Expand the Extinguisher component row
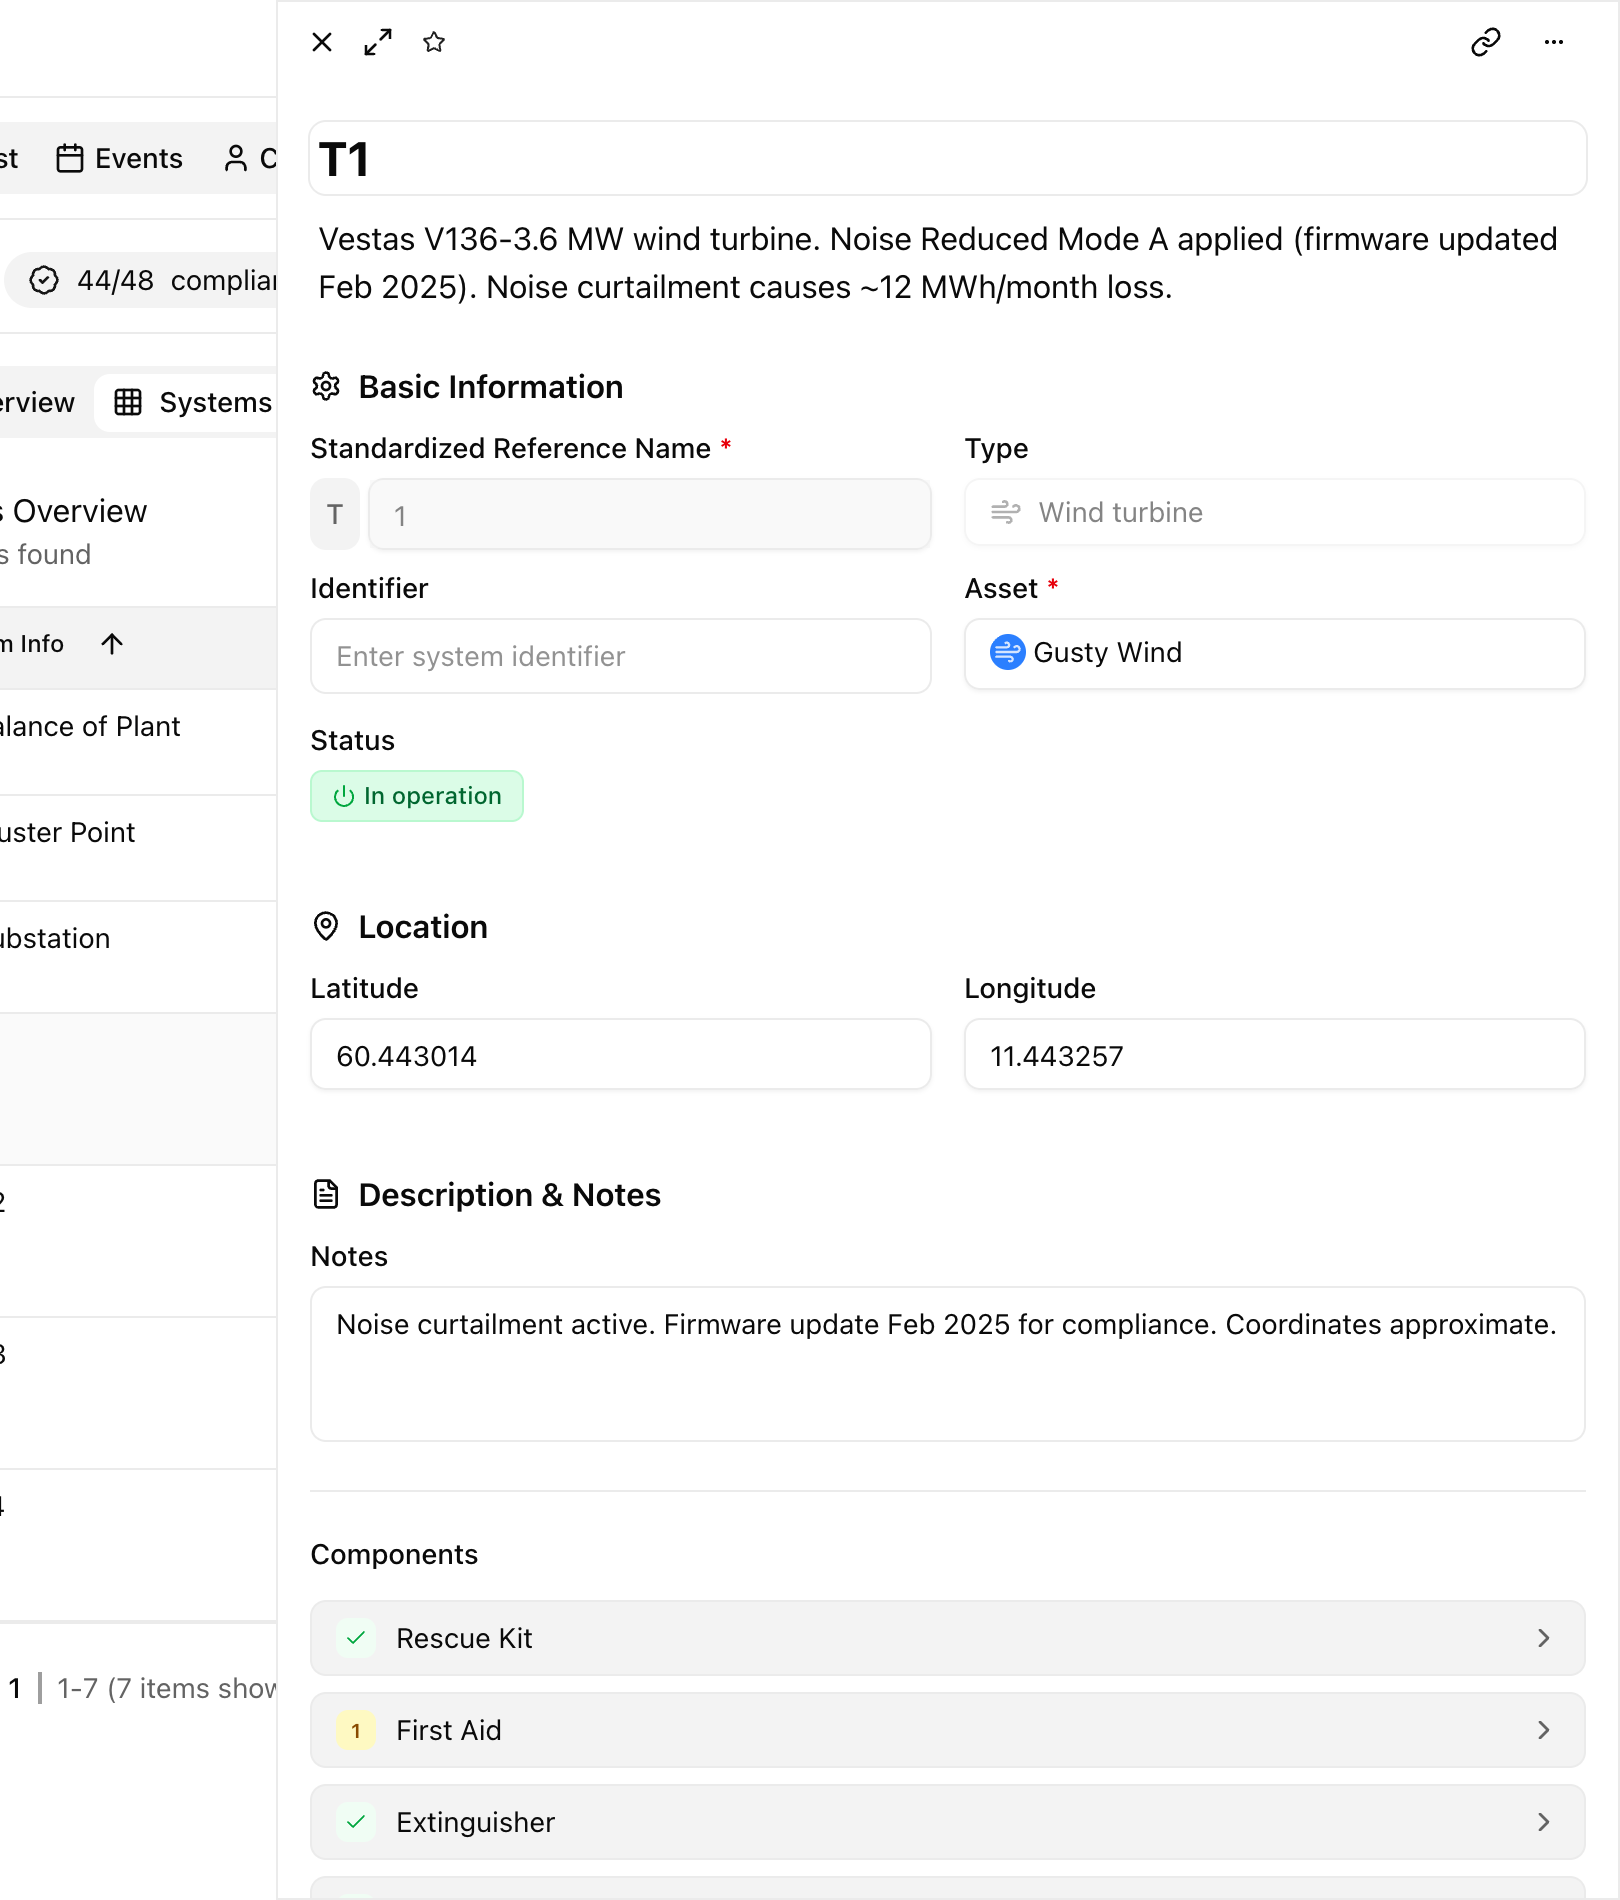Image resolution: width=1620 pixels, height=1900 pixels. [947, 1822]
